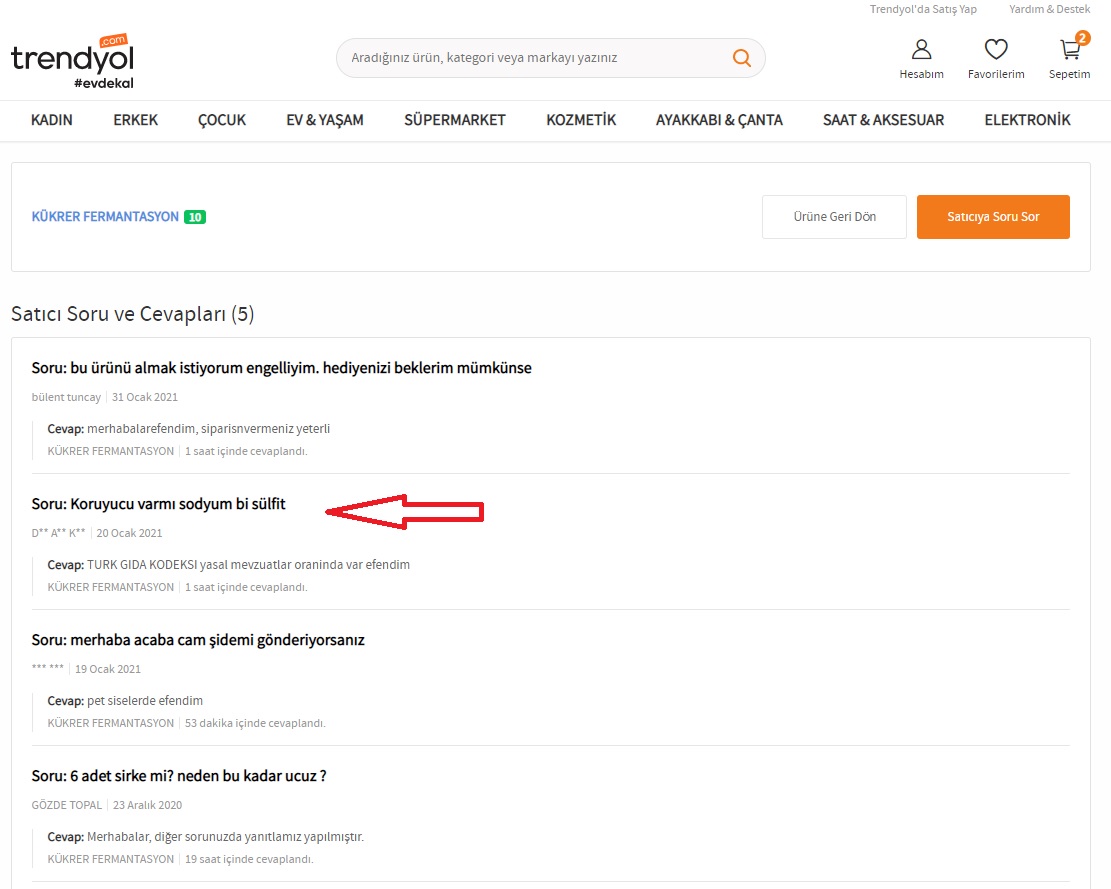Click the Satıcıya Soru Sor button
1111x889 pixels.
click(x=993, y=217)
